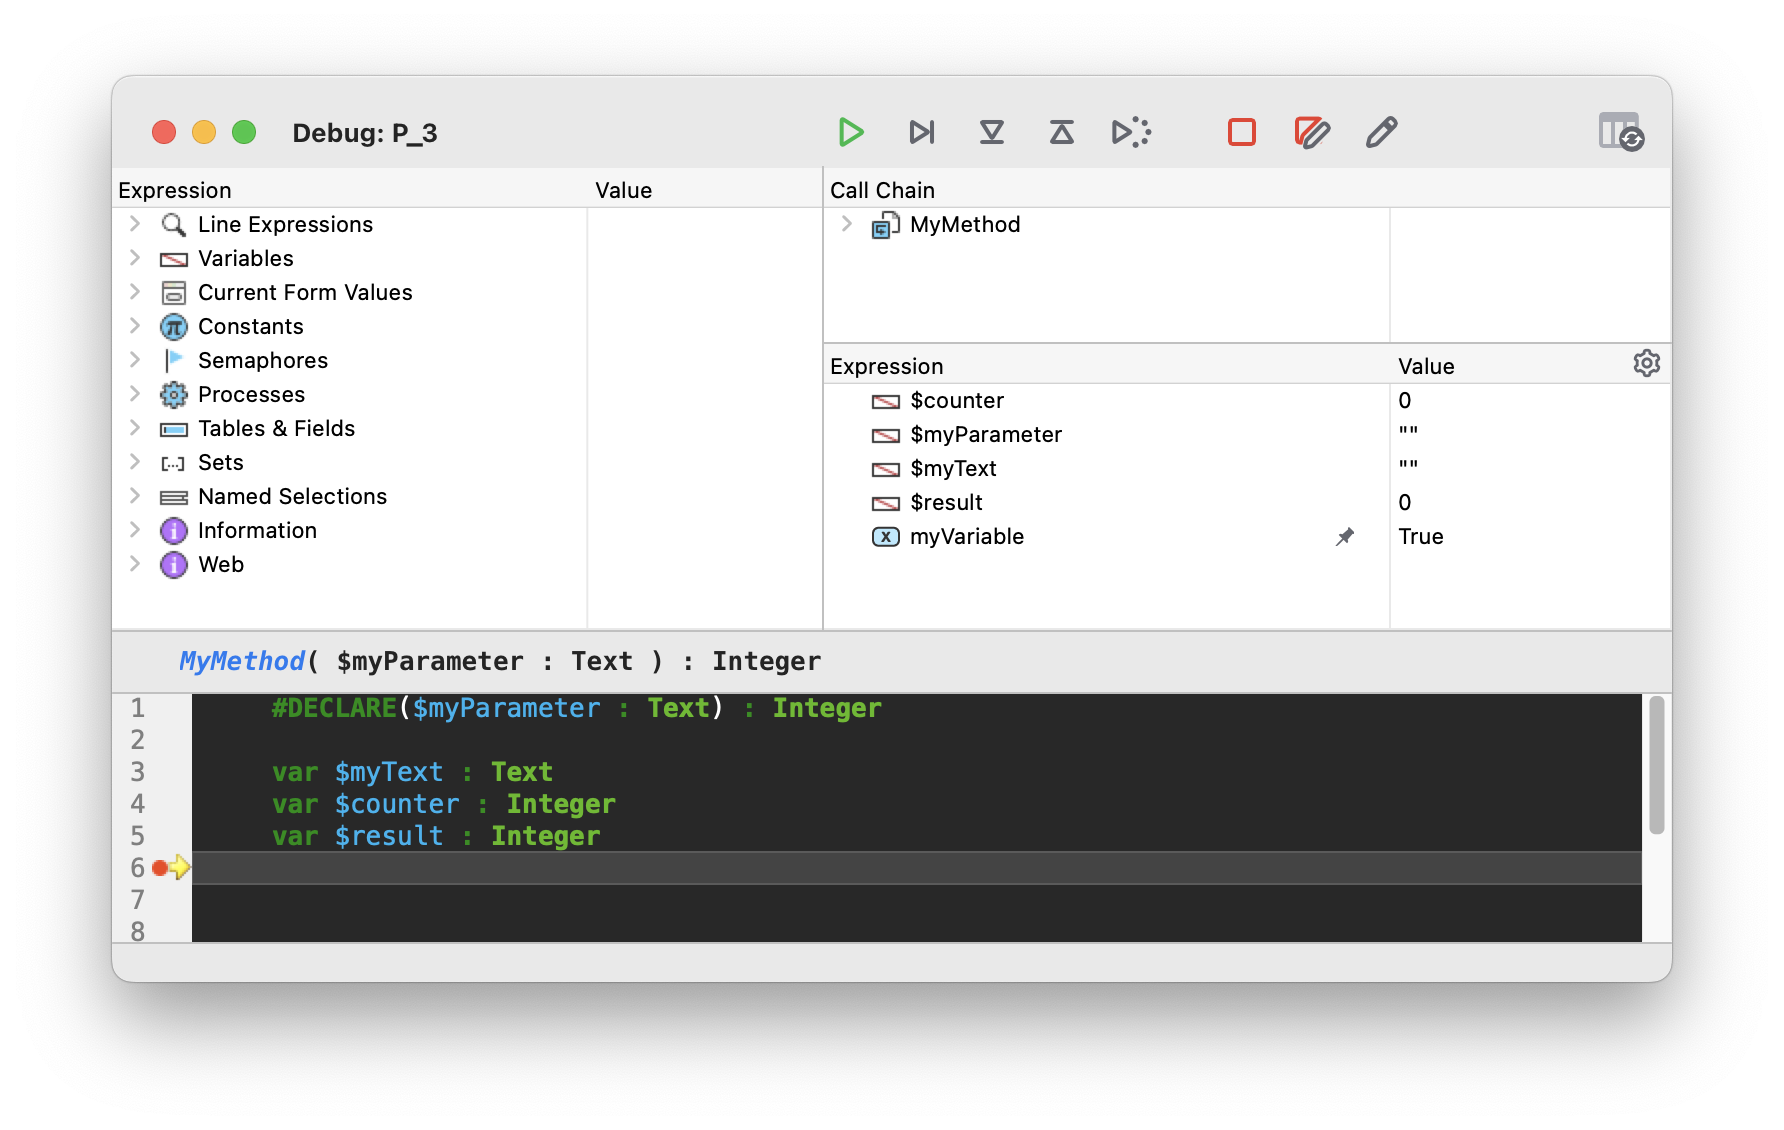Click the save settings icon top right
Image resolution: width=1784 pixels, height=1130 pixels.
click(x=1620, y=131)
